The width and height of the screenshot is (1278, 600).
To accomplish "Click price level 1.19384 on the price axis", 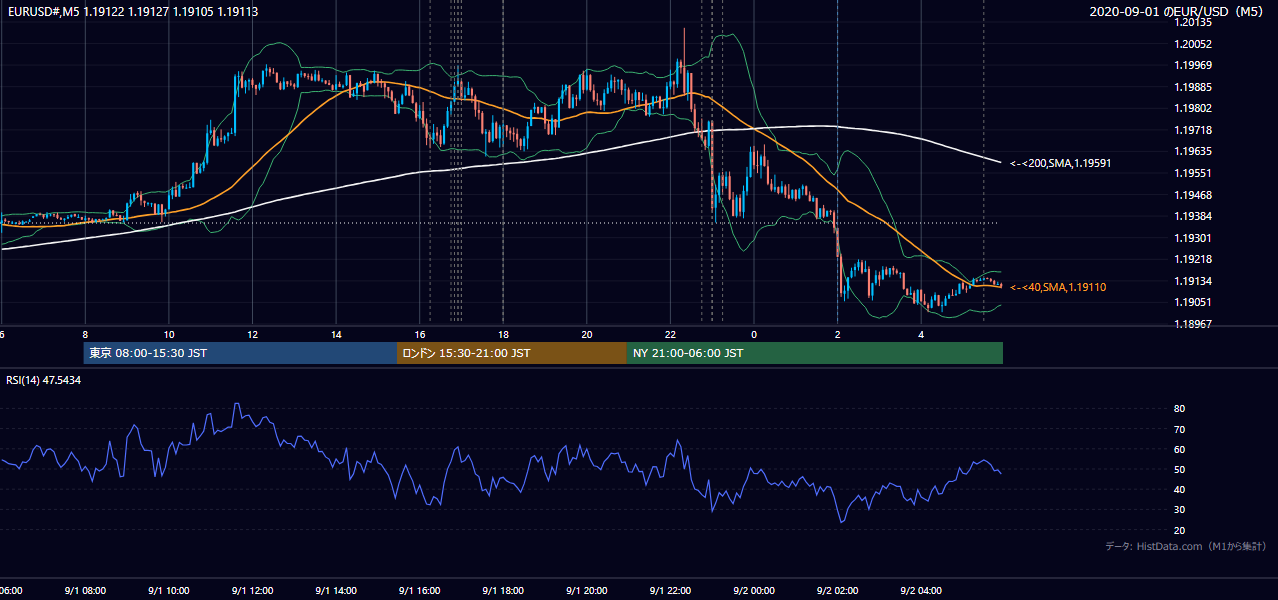I will (1193, 216).
